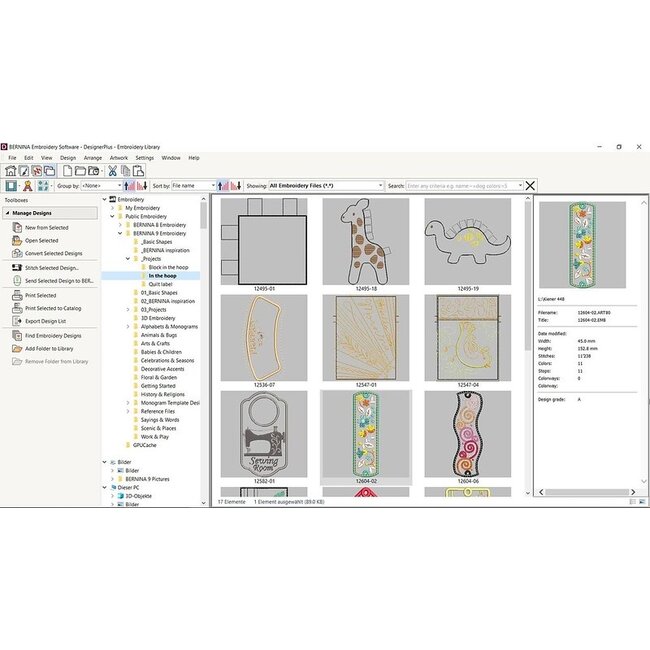
Task: Click Print Selected to Catalog
Action: 53,308
